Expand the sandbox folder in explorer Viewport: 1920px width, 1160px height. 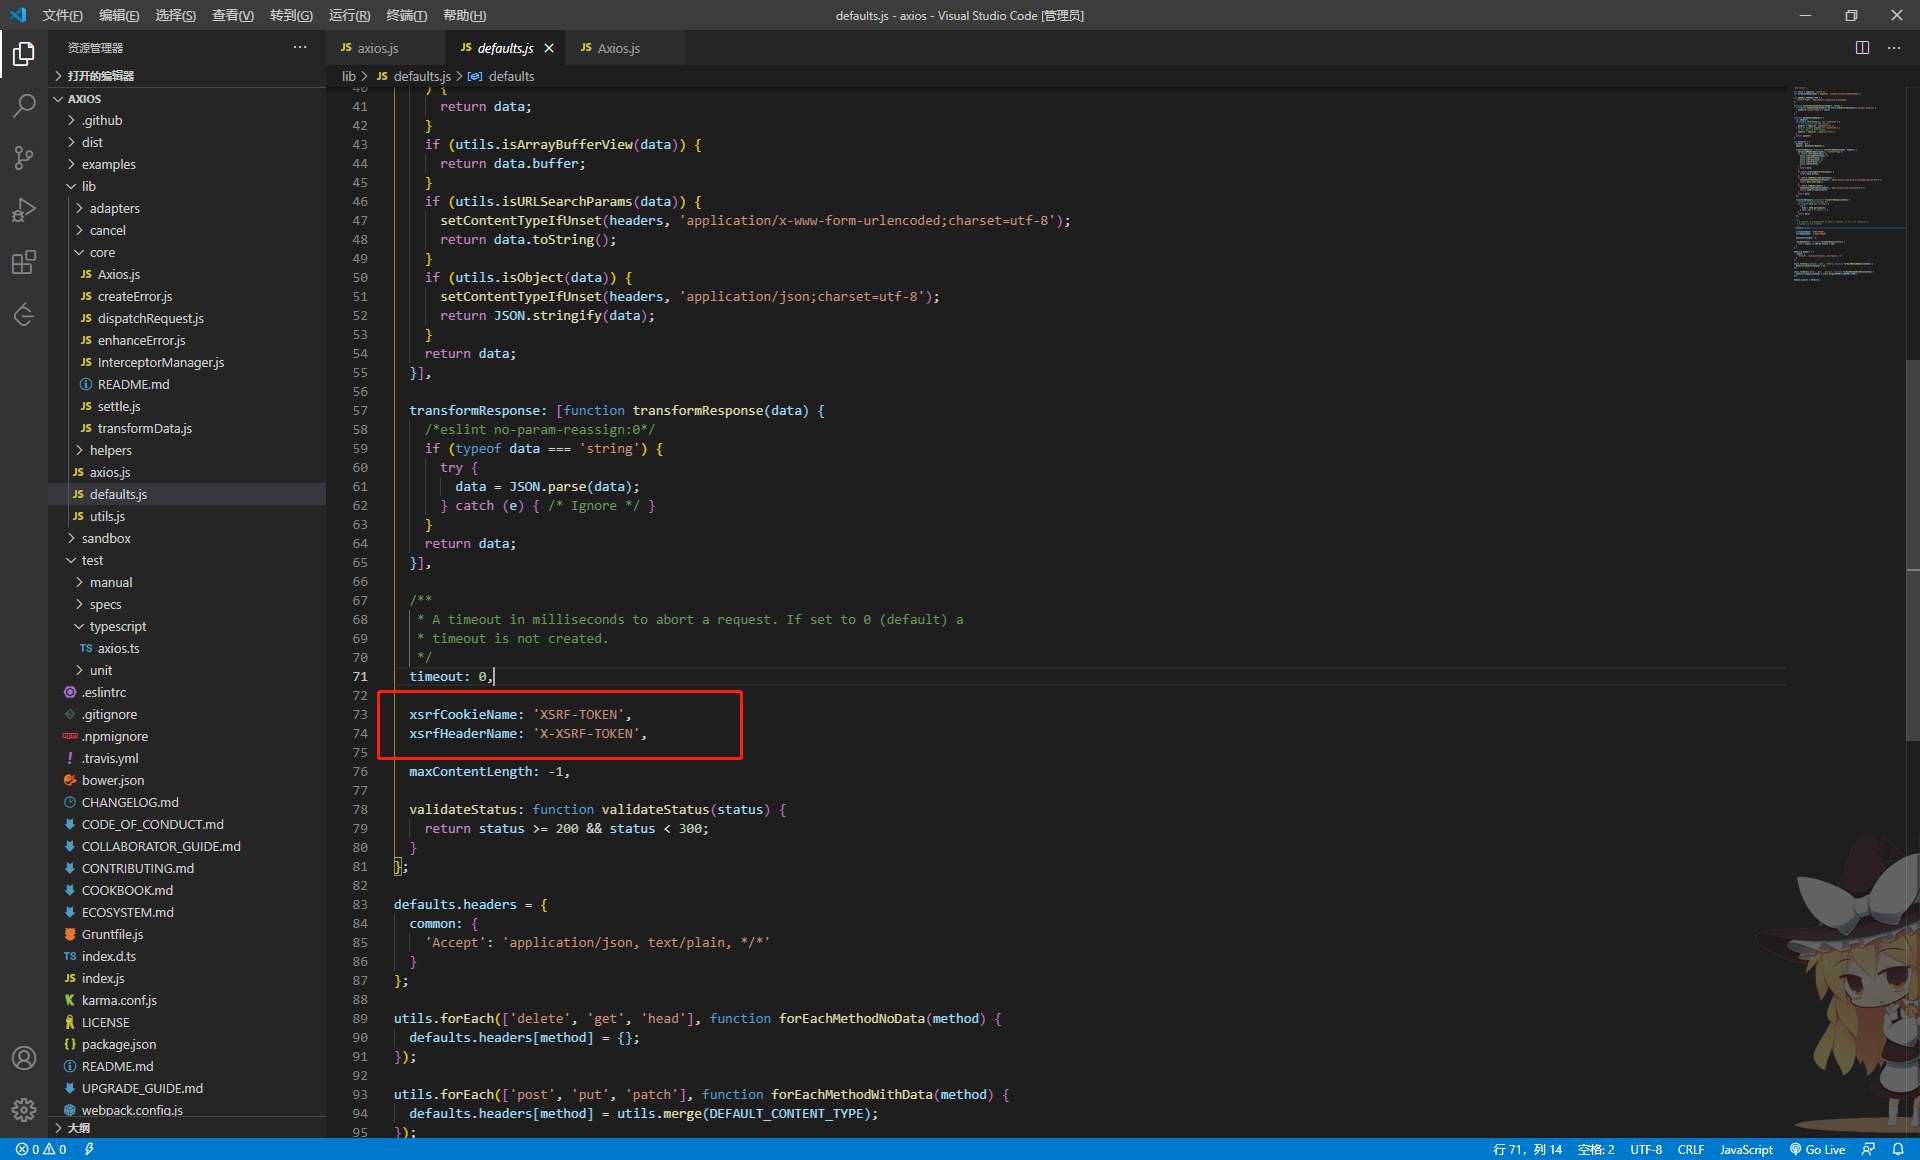pyautogui.click(x=106, y=538)
